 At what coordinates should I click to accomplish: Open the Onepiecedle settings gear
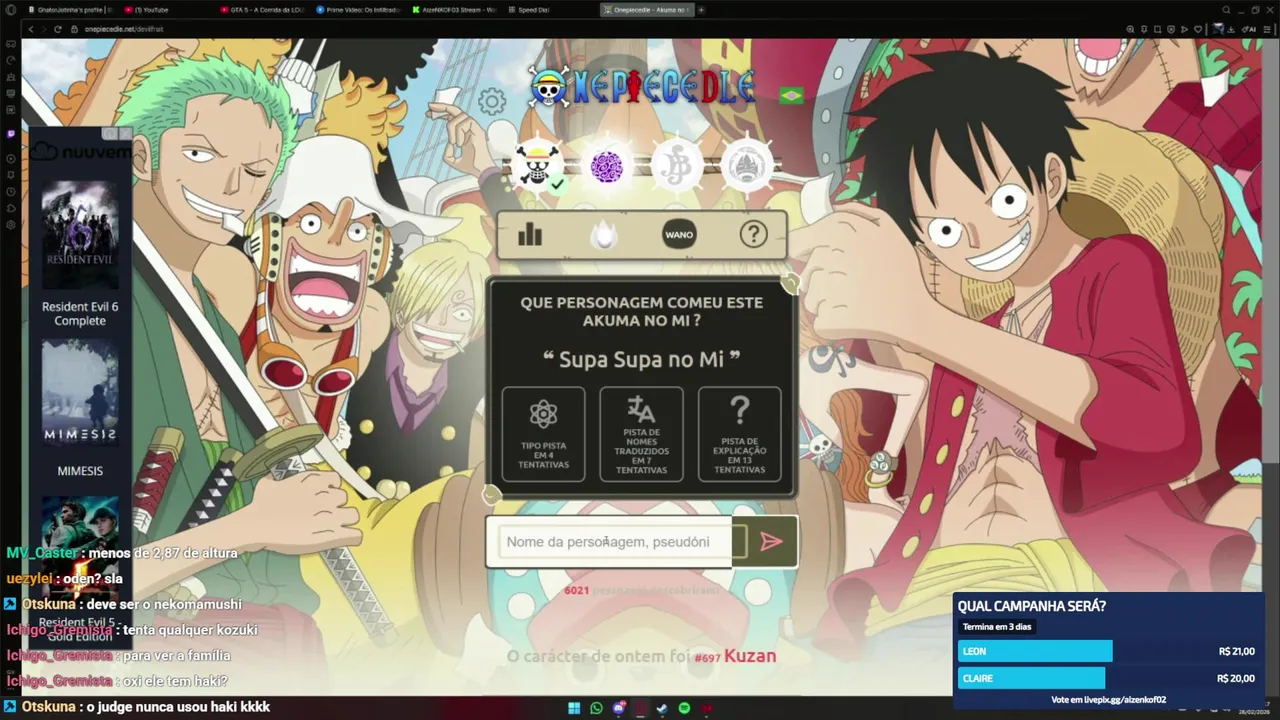pos(491,101)
